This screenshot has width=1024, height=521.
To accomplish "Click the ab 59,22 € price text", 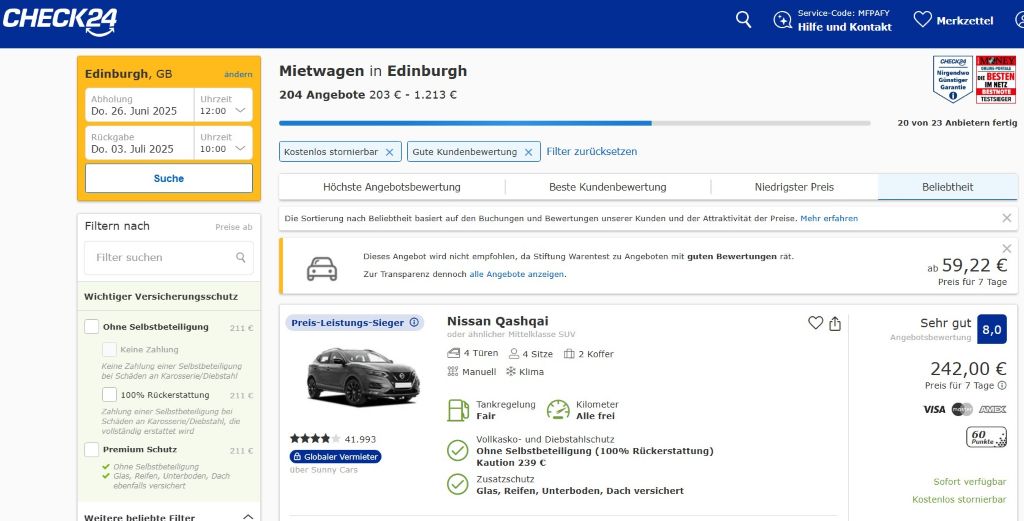I will point(967,265).
